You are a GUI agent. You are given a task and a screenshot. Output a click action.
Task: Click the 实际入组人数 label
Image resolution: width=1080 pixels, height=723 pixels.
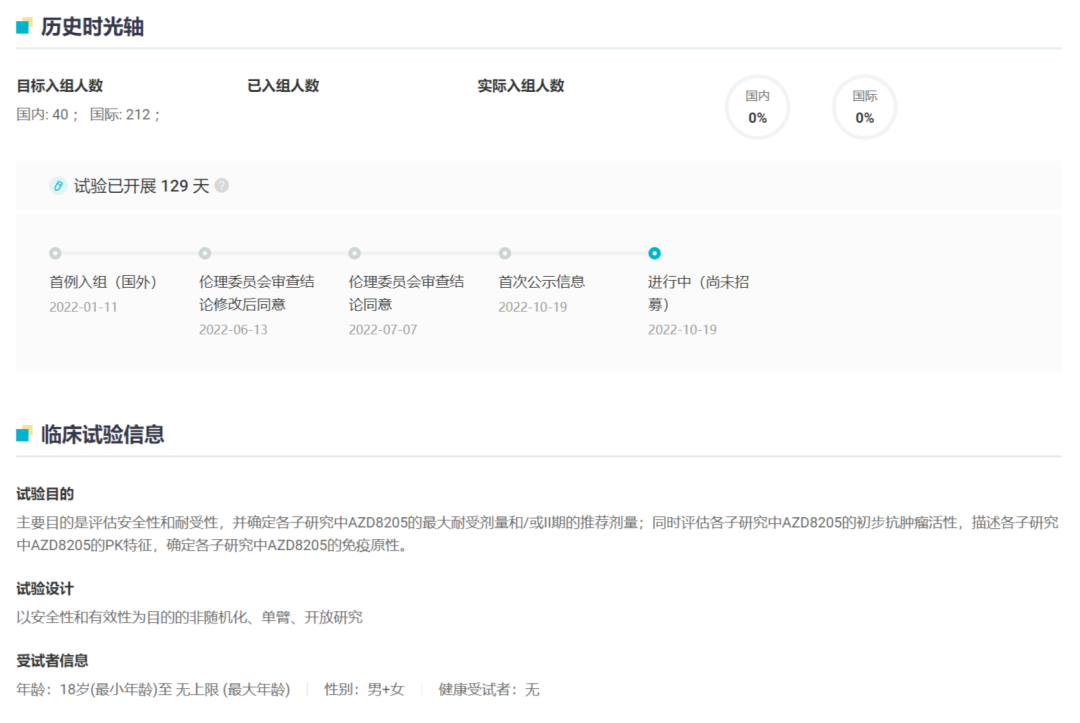pos(521,86)
